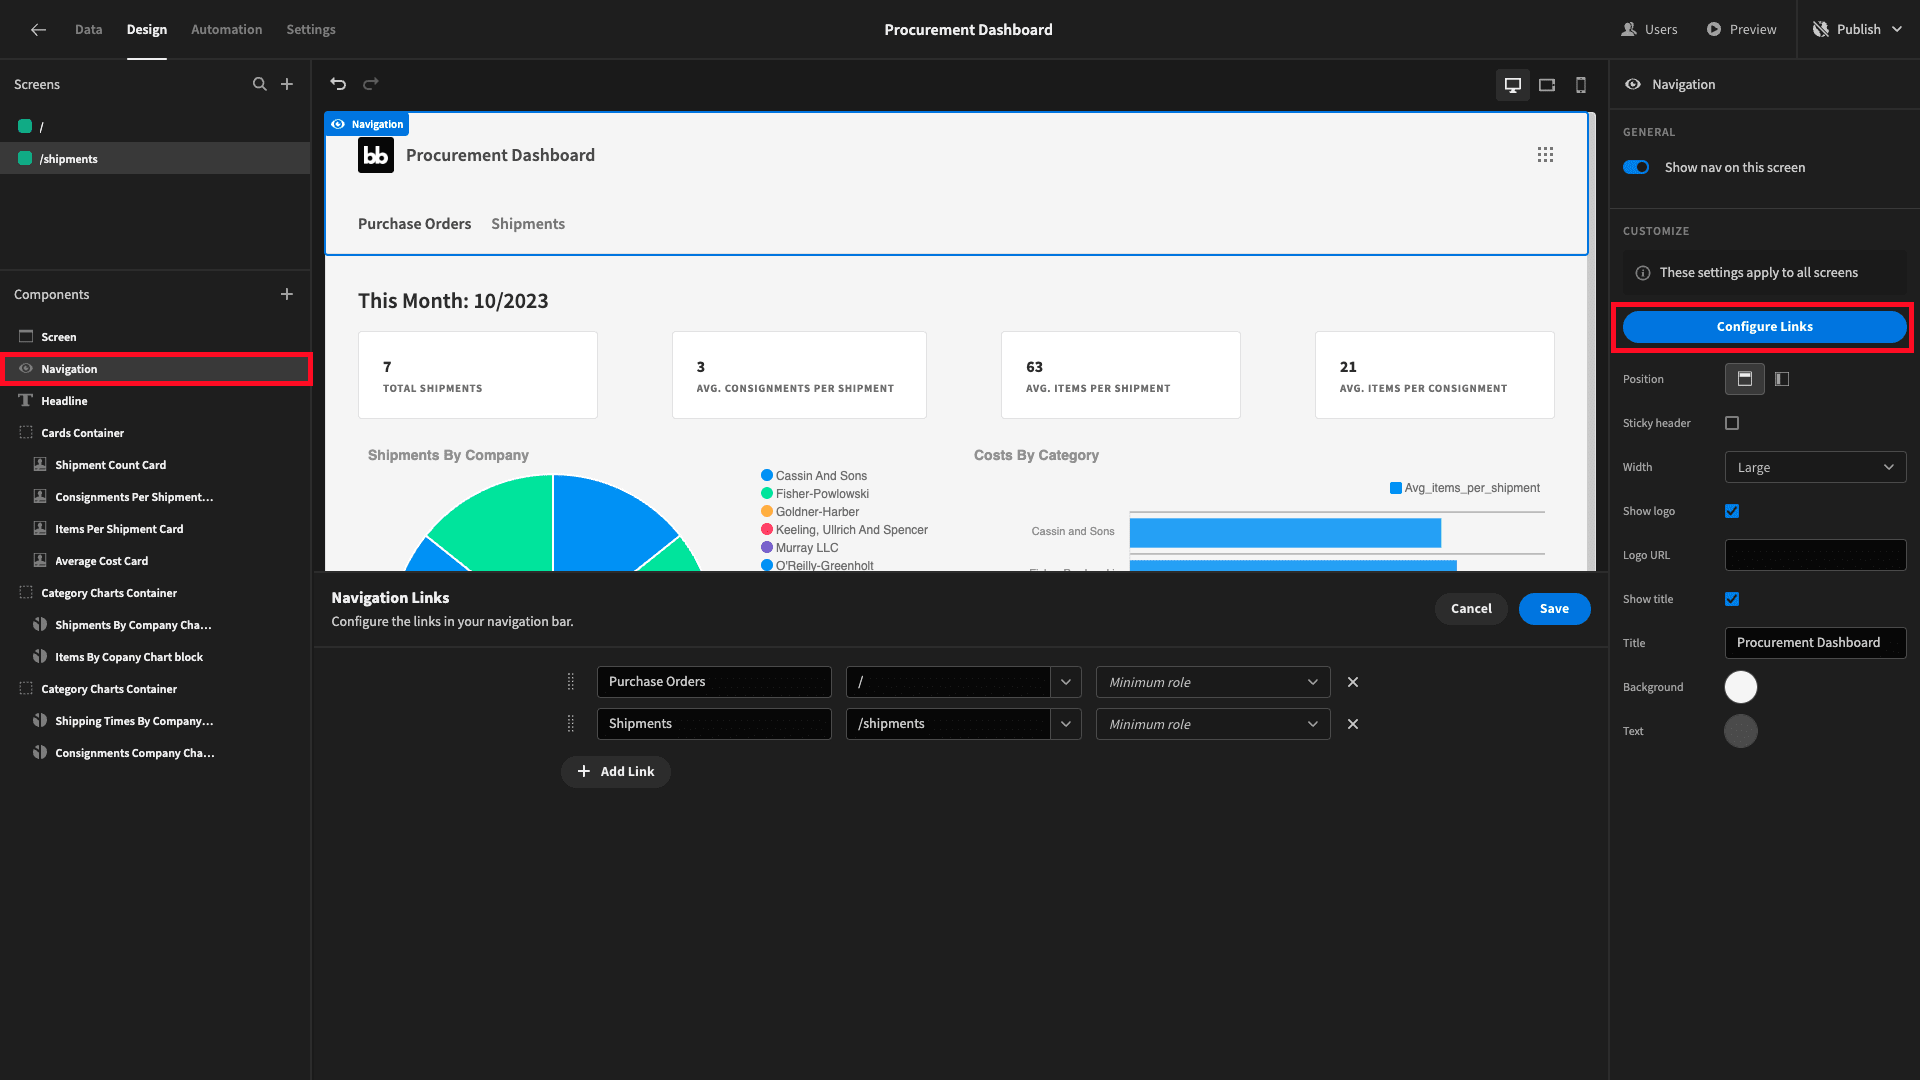The image size is (1920, 1080).
Task: Expand the /shipments URL dropdown
Action: point(1066,724)
